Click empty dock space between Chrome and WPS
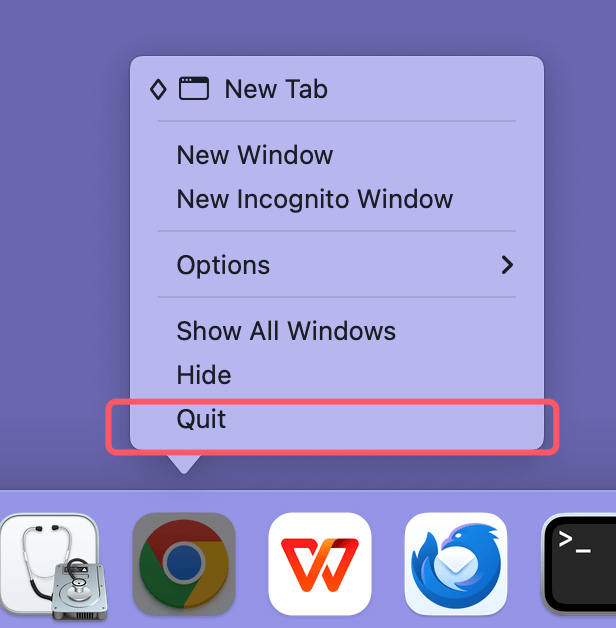This screenshot has height=628, width=616. tap(252, 564)
